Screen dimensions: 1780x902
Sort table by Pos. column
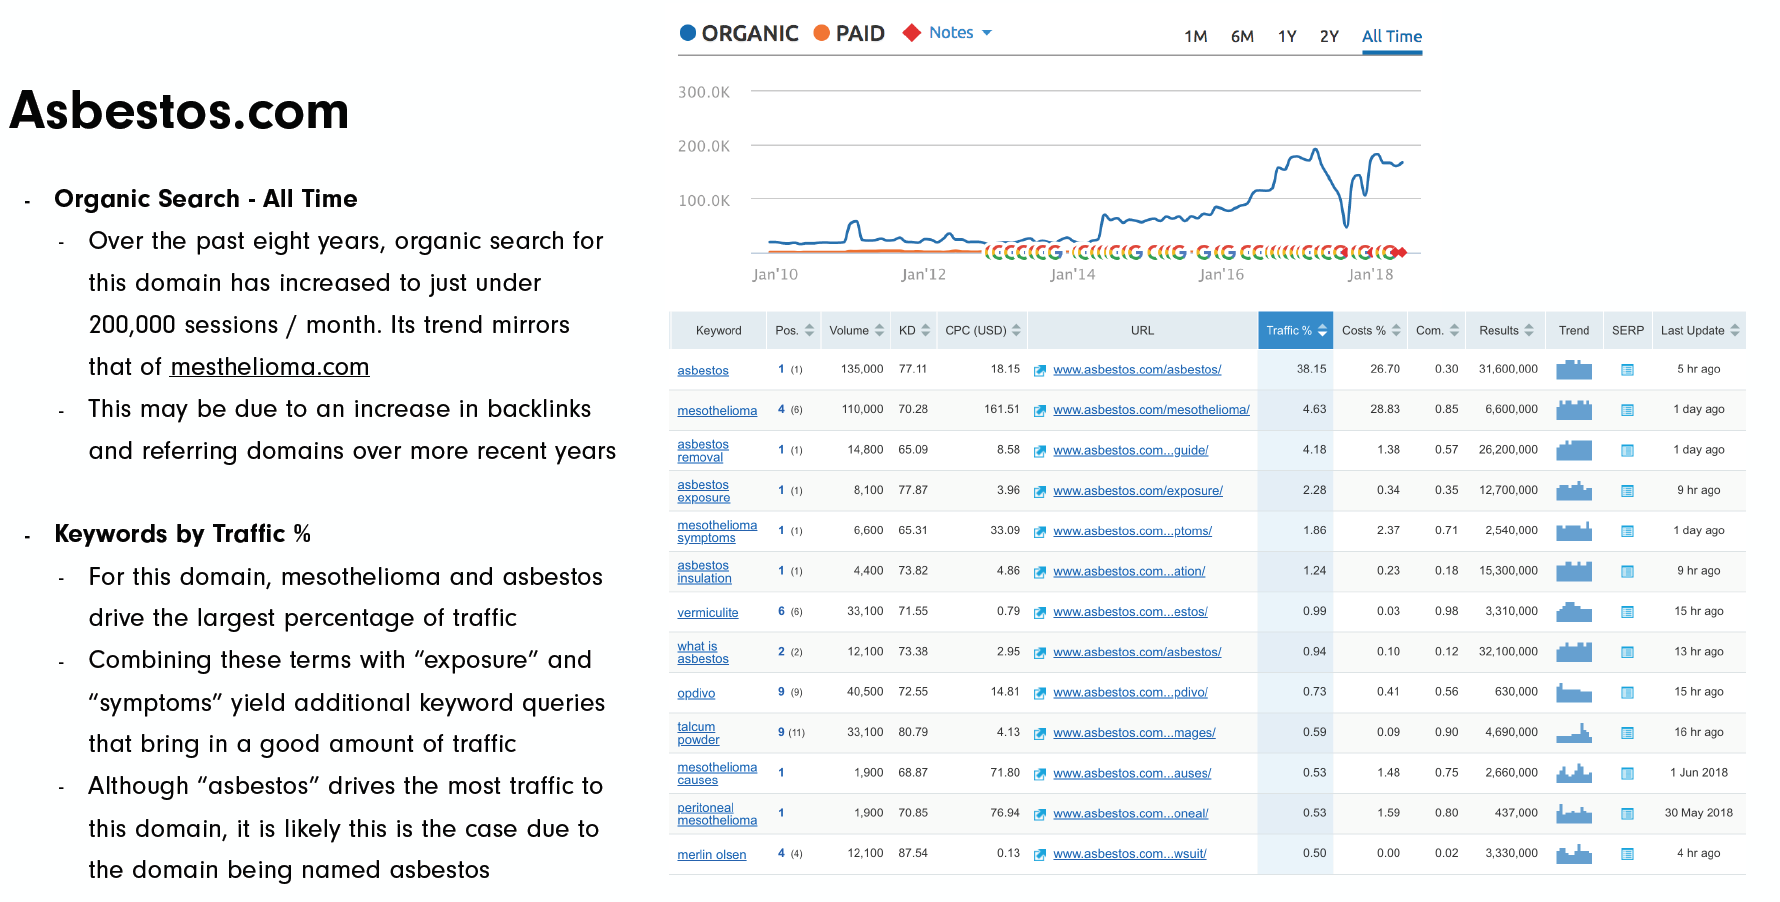click(795, 330)
